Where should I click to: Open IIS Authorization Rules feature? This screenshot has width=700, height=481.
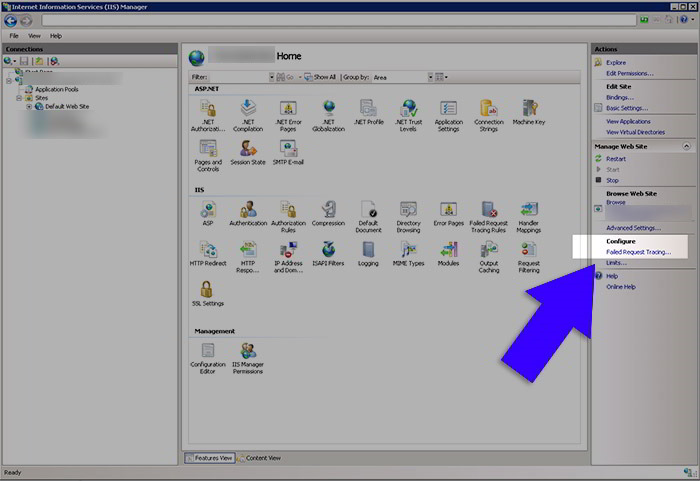click(x=288, y=216)
